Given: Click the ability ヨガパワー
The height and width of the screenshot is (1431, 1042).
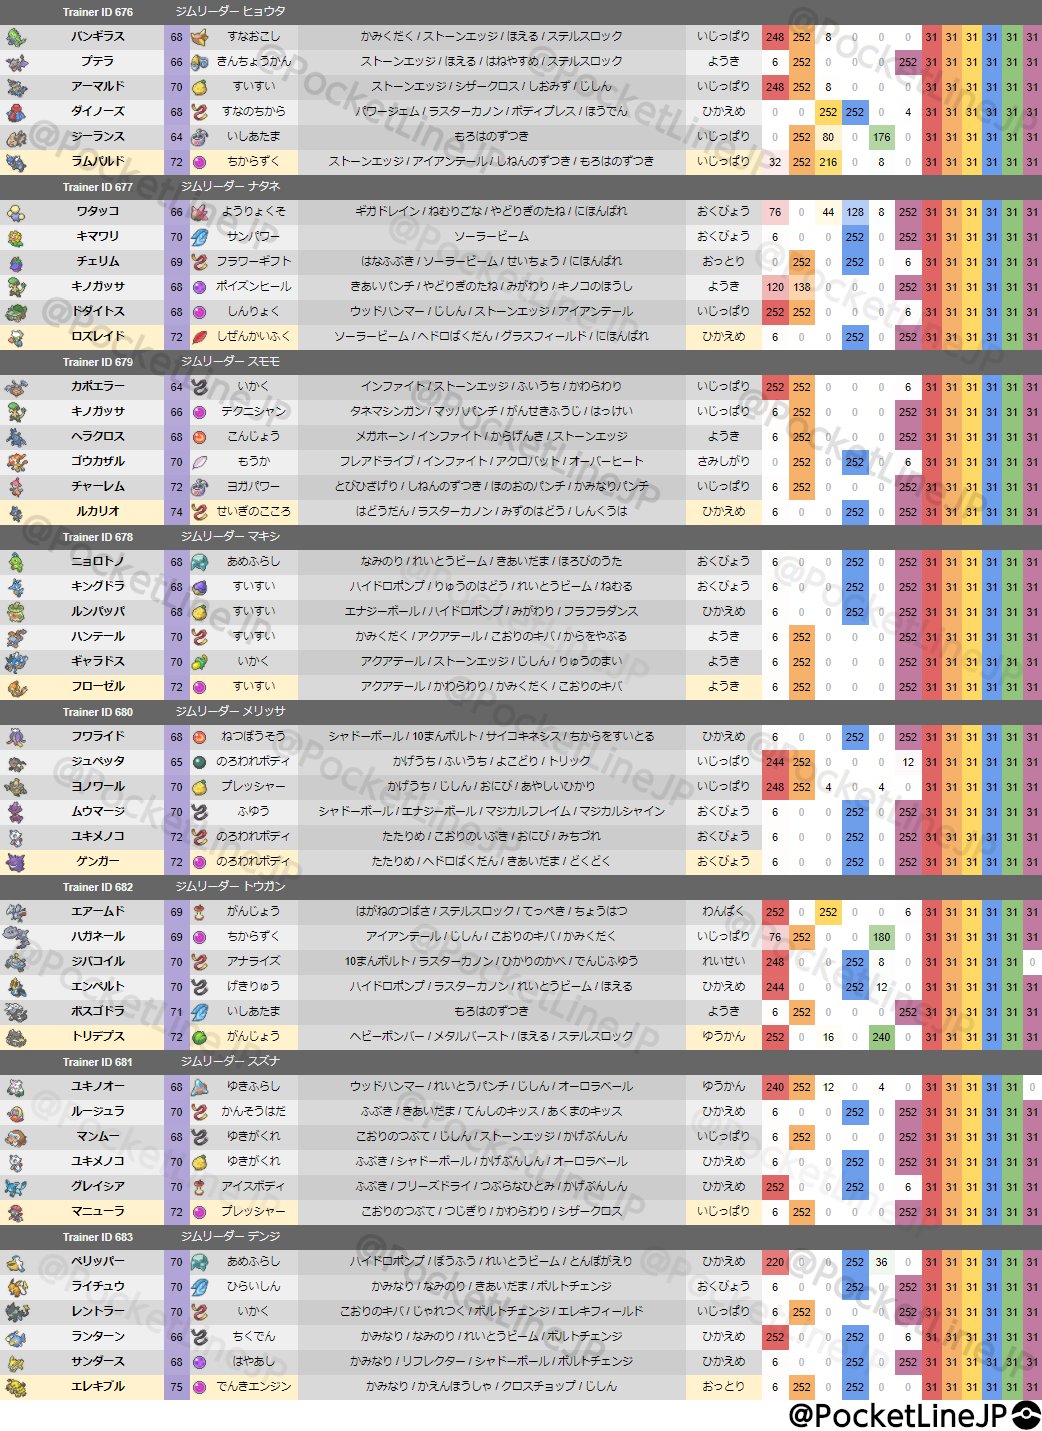Looking at the screenshot, I should click(254, 487).
